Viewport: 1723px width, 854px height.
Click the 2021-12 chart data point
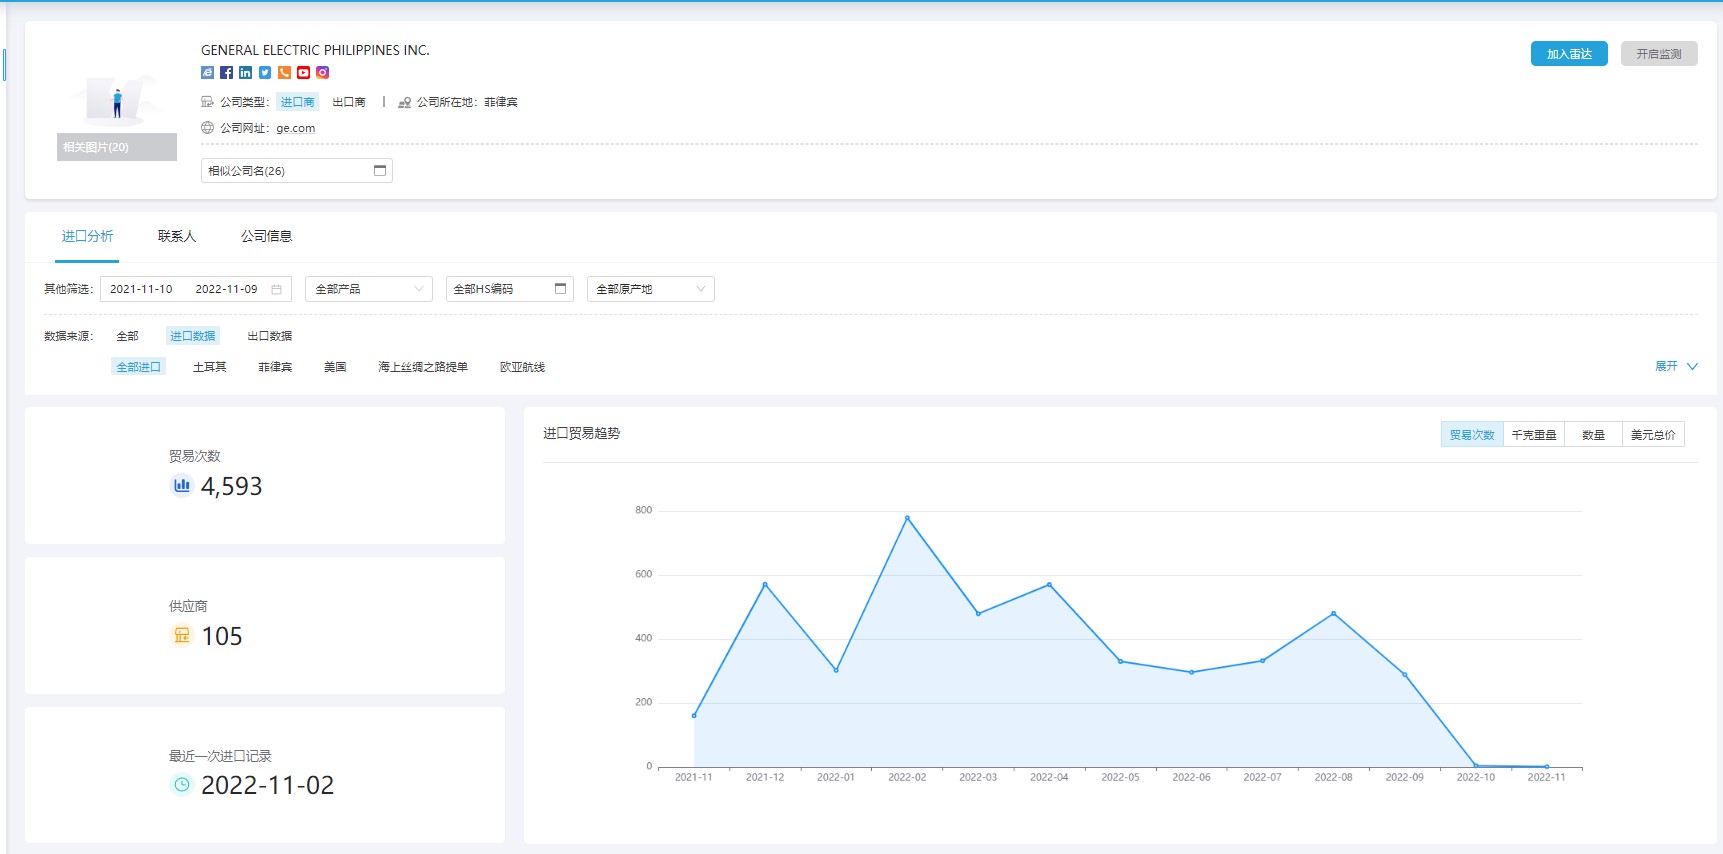point(765,584)
